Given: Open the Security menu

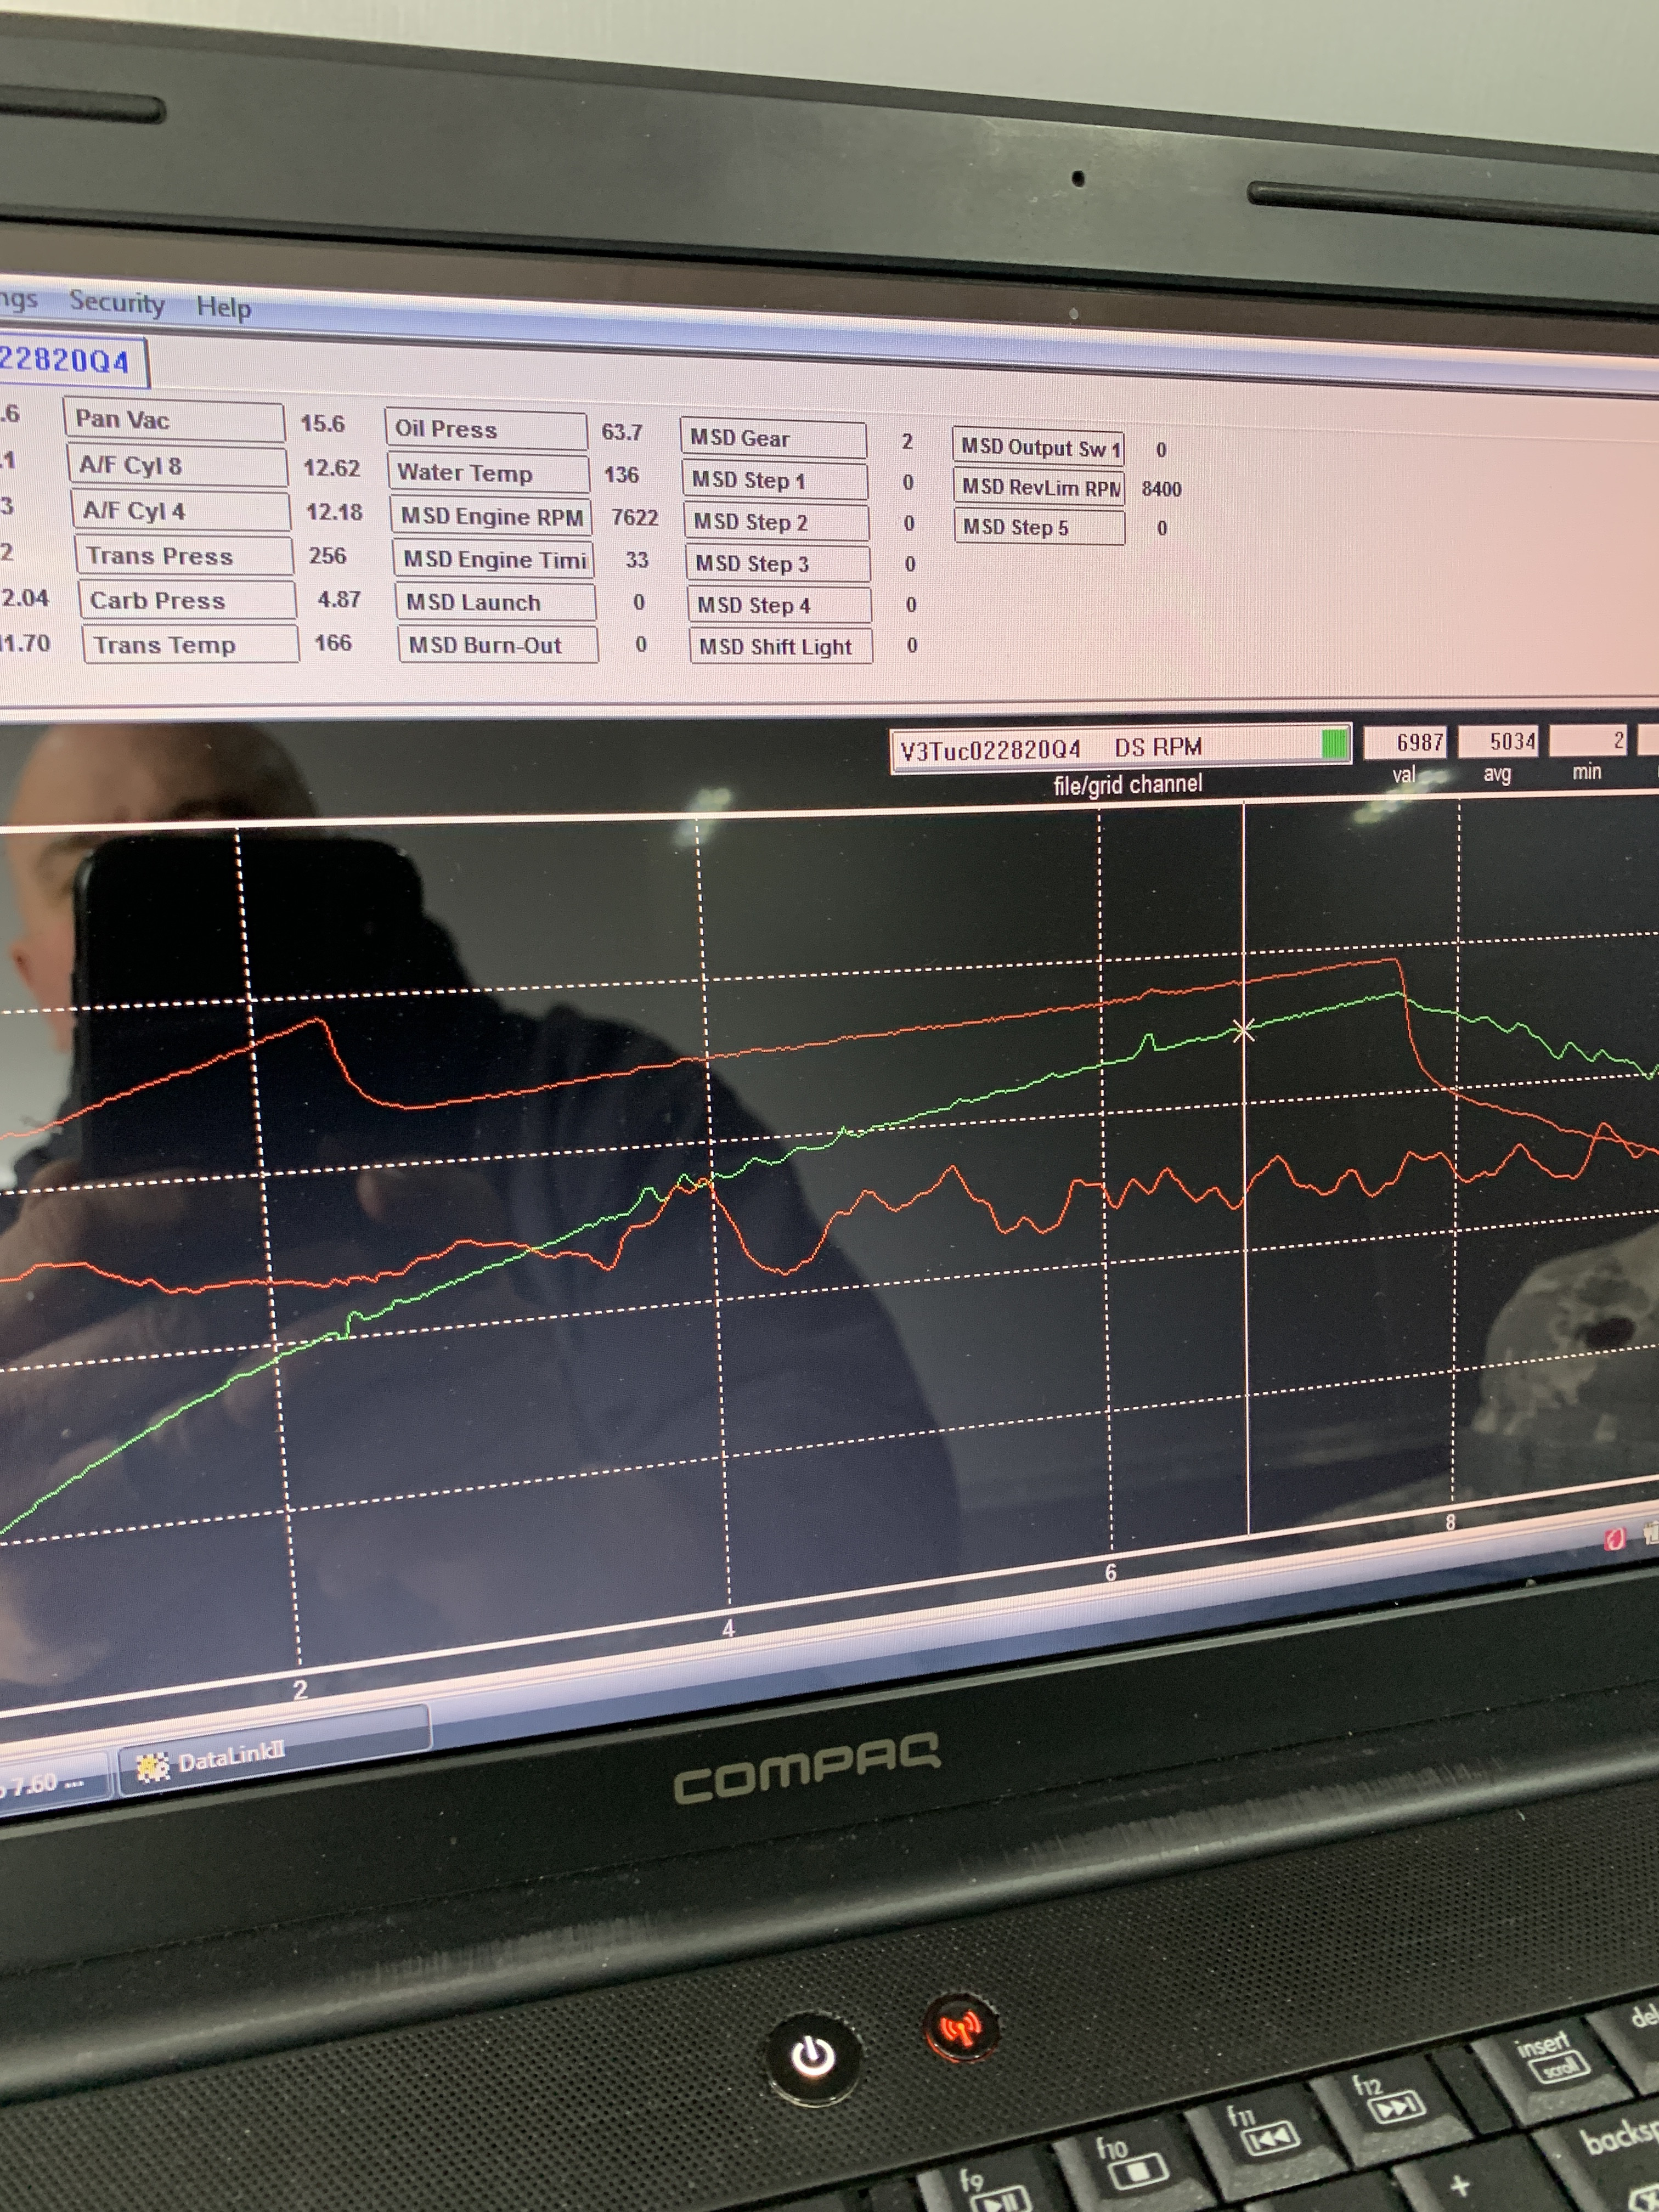Looking at the screenshot, I should click(x=117, y=302).
